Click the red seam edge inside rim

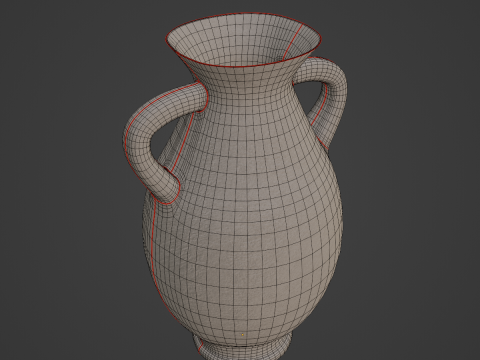tap(292, 42)
